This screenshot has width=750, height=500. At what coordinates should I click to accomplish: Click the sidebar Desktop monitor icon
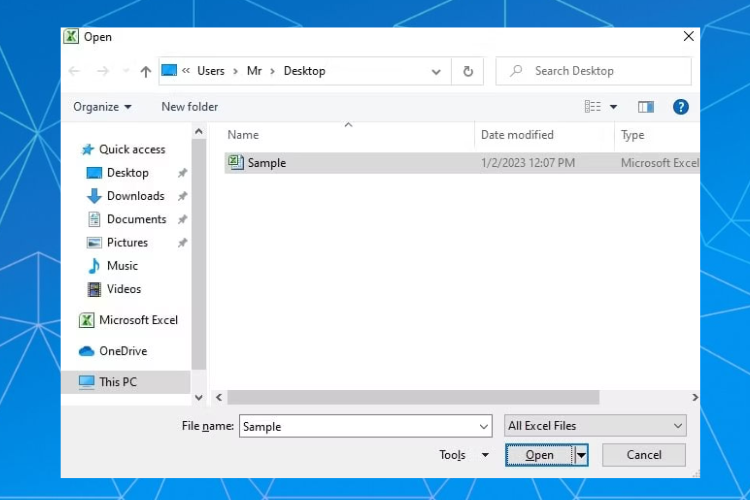click(94, 173)
